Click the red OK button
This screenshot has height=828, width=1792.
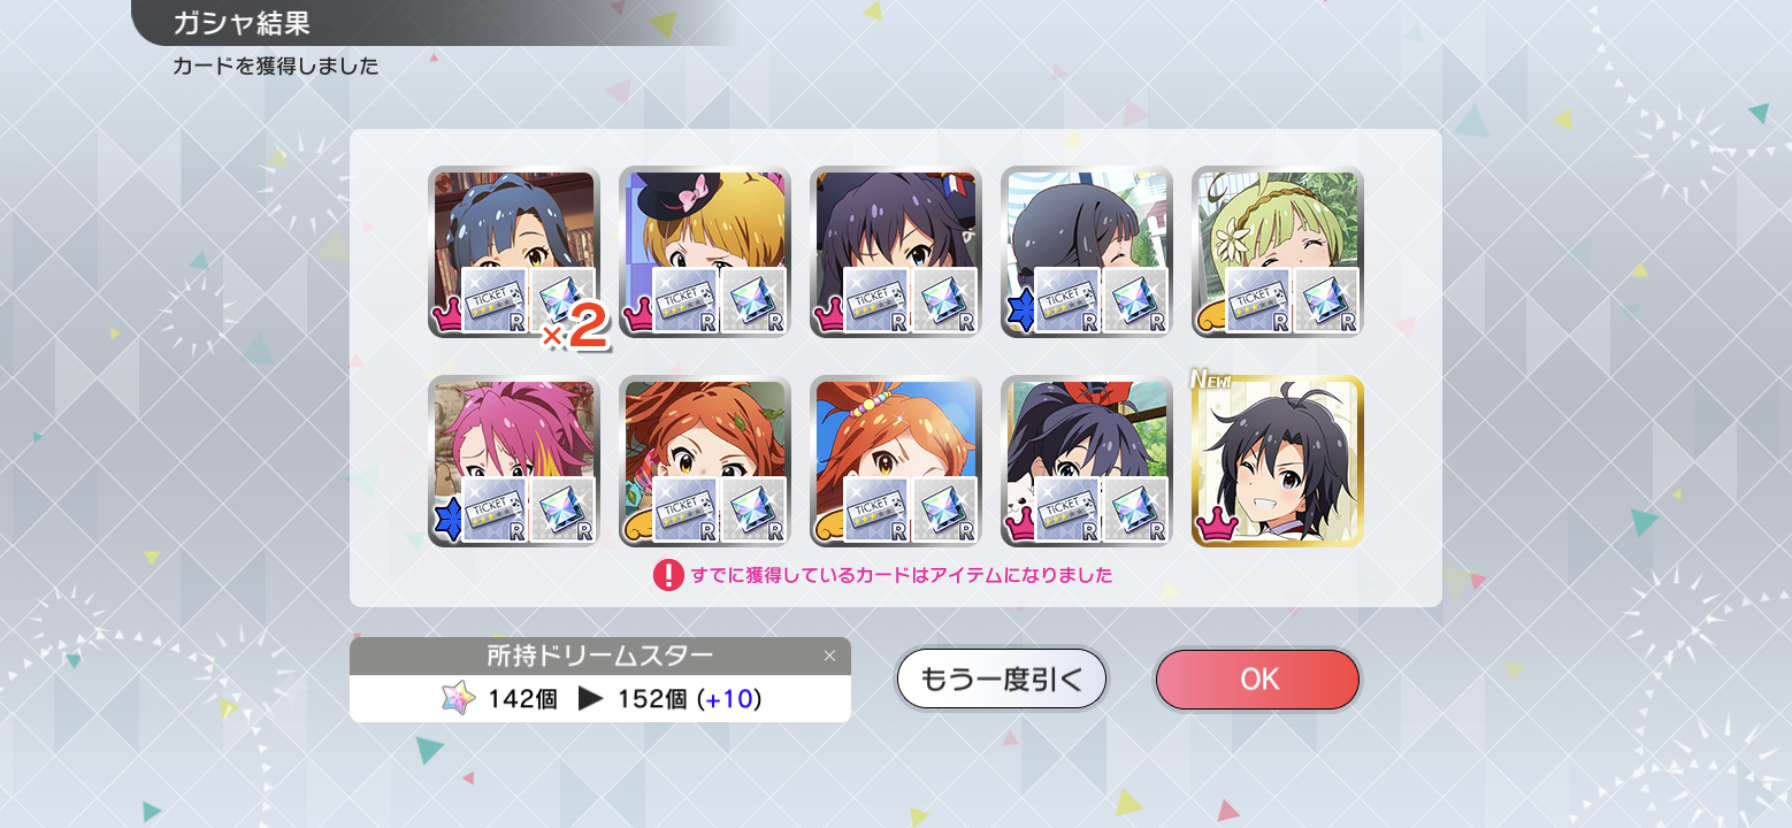(x=1257, y=679)
